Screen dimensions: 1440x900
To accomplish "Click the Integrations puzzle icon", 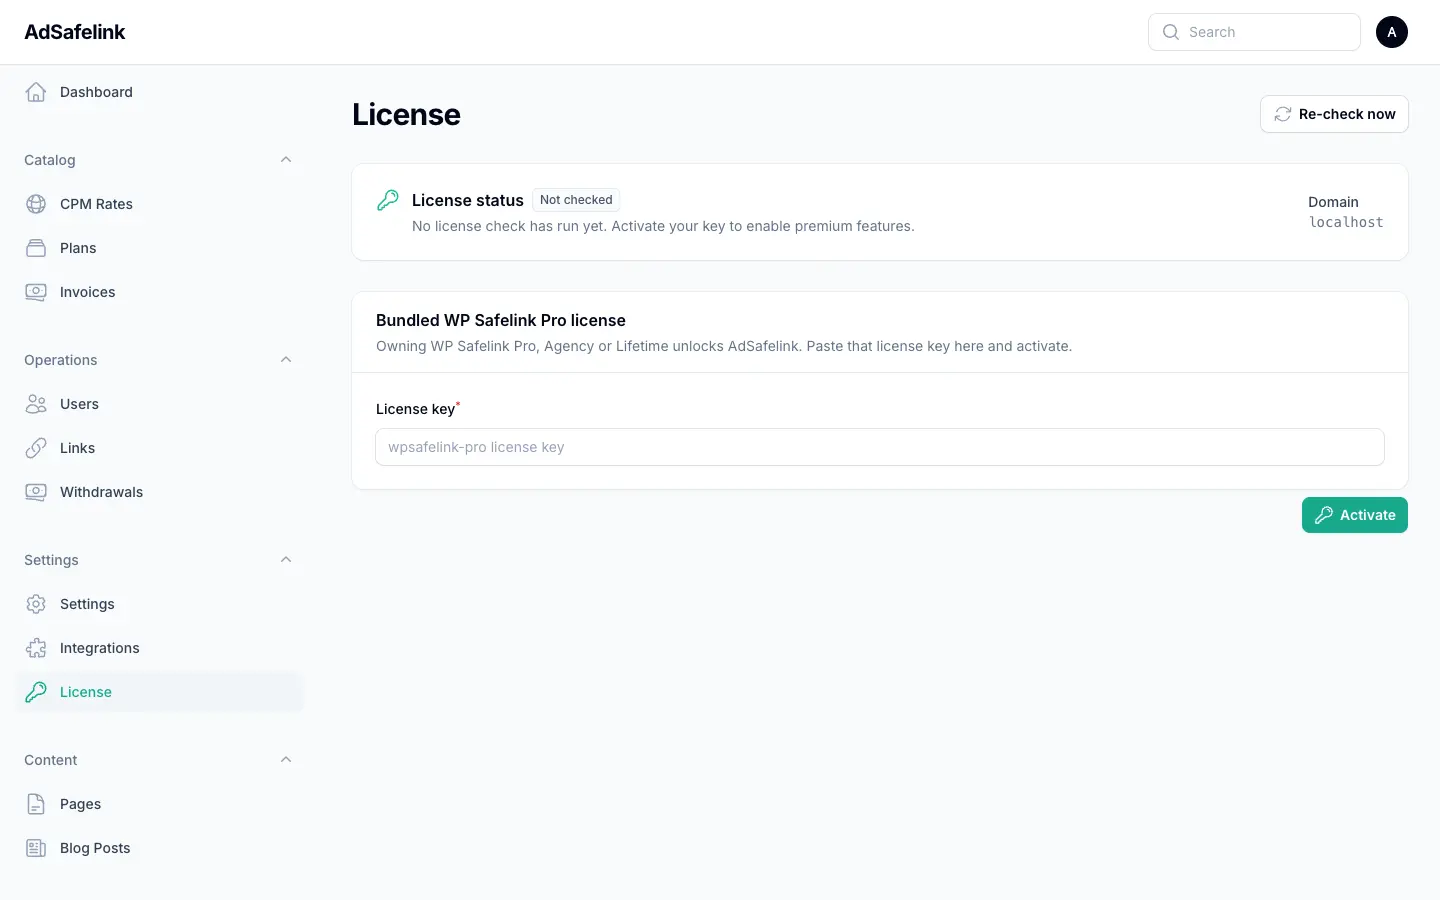I will (36, 648).
